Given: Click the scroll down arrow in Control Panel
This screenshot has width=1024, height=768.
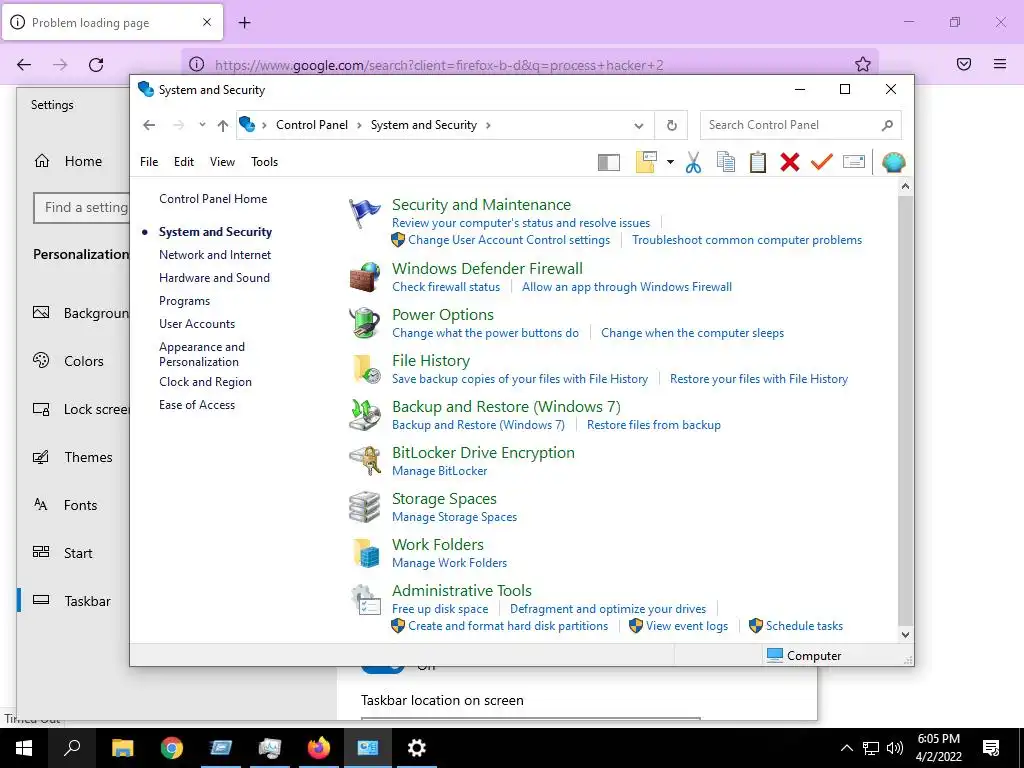Looking at the screenshot, I should click(905, 635).
